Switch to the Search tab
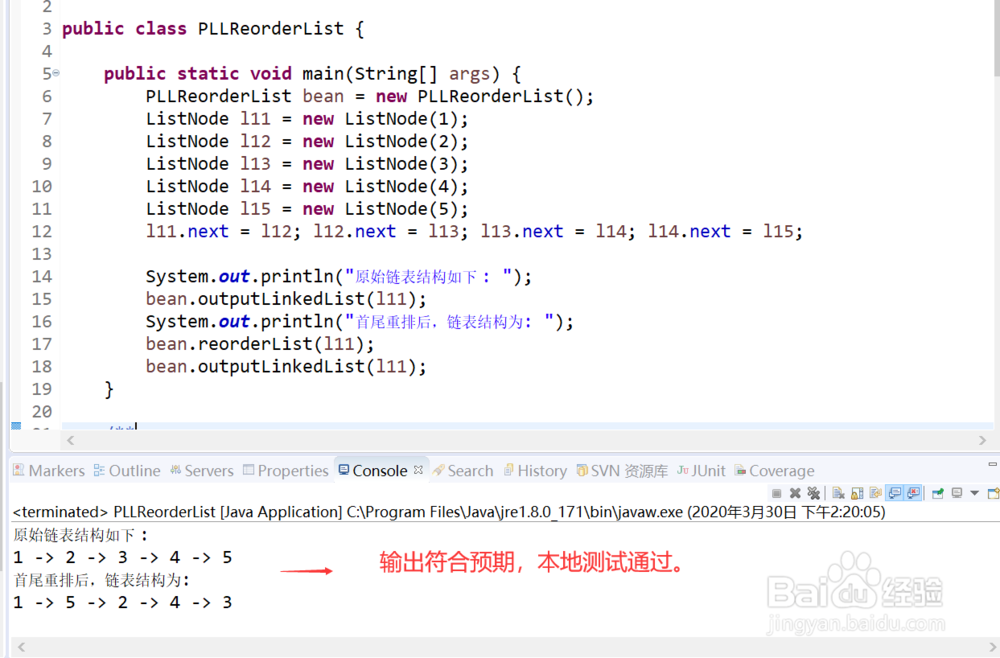Screen dimensions: 1000x658 point(463,471)
